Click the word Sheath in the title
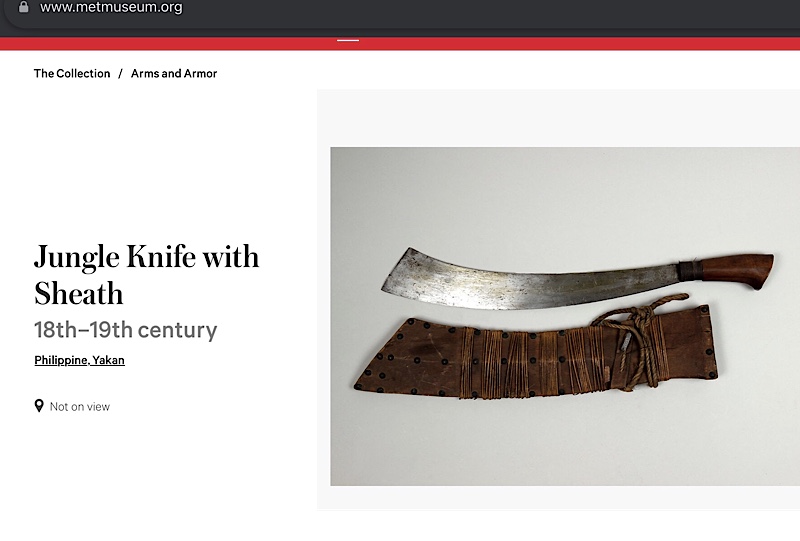The image size is (800, 541). point(79,293)
